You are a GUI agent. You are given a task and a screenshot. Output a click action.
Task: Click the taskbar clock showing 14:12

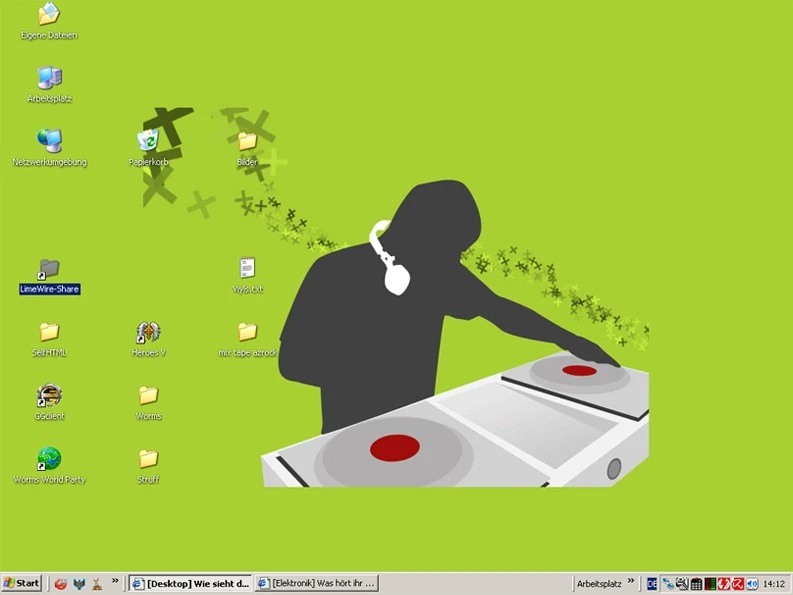[774, 583]
